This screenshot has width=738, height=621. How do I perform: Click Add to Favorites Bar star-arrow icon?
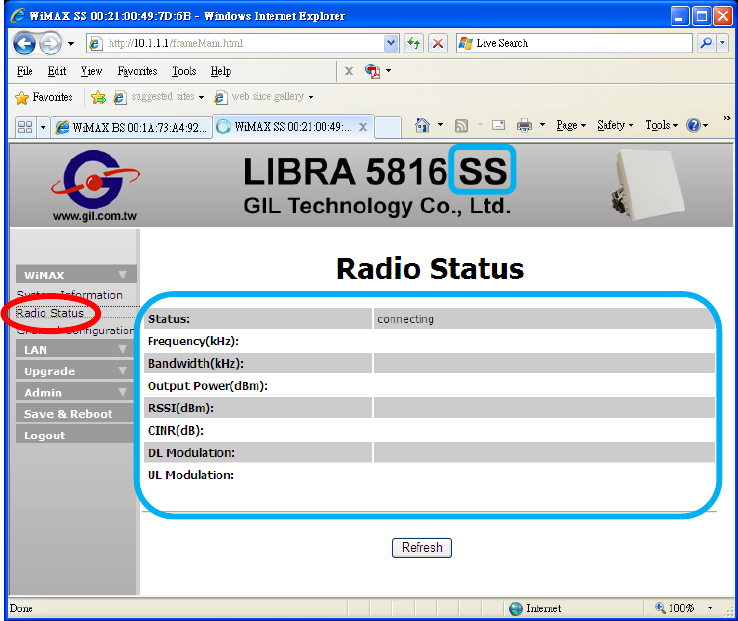[98, 97]
